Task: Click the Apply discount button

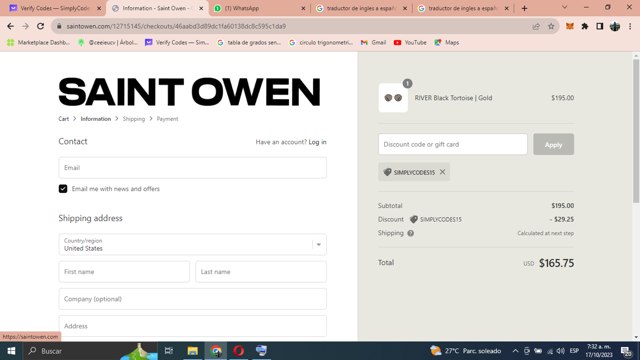Action: [x=553, y=144]
